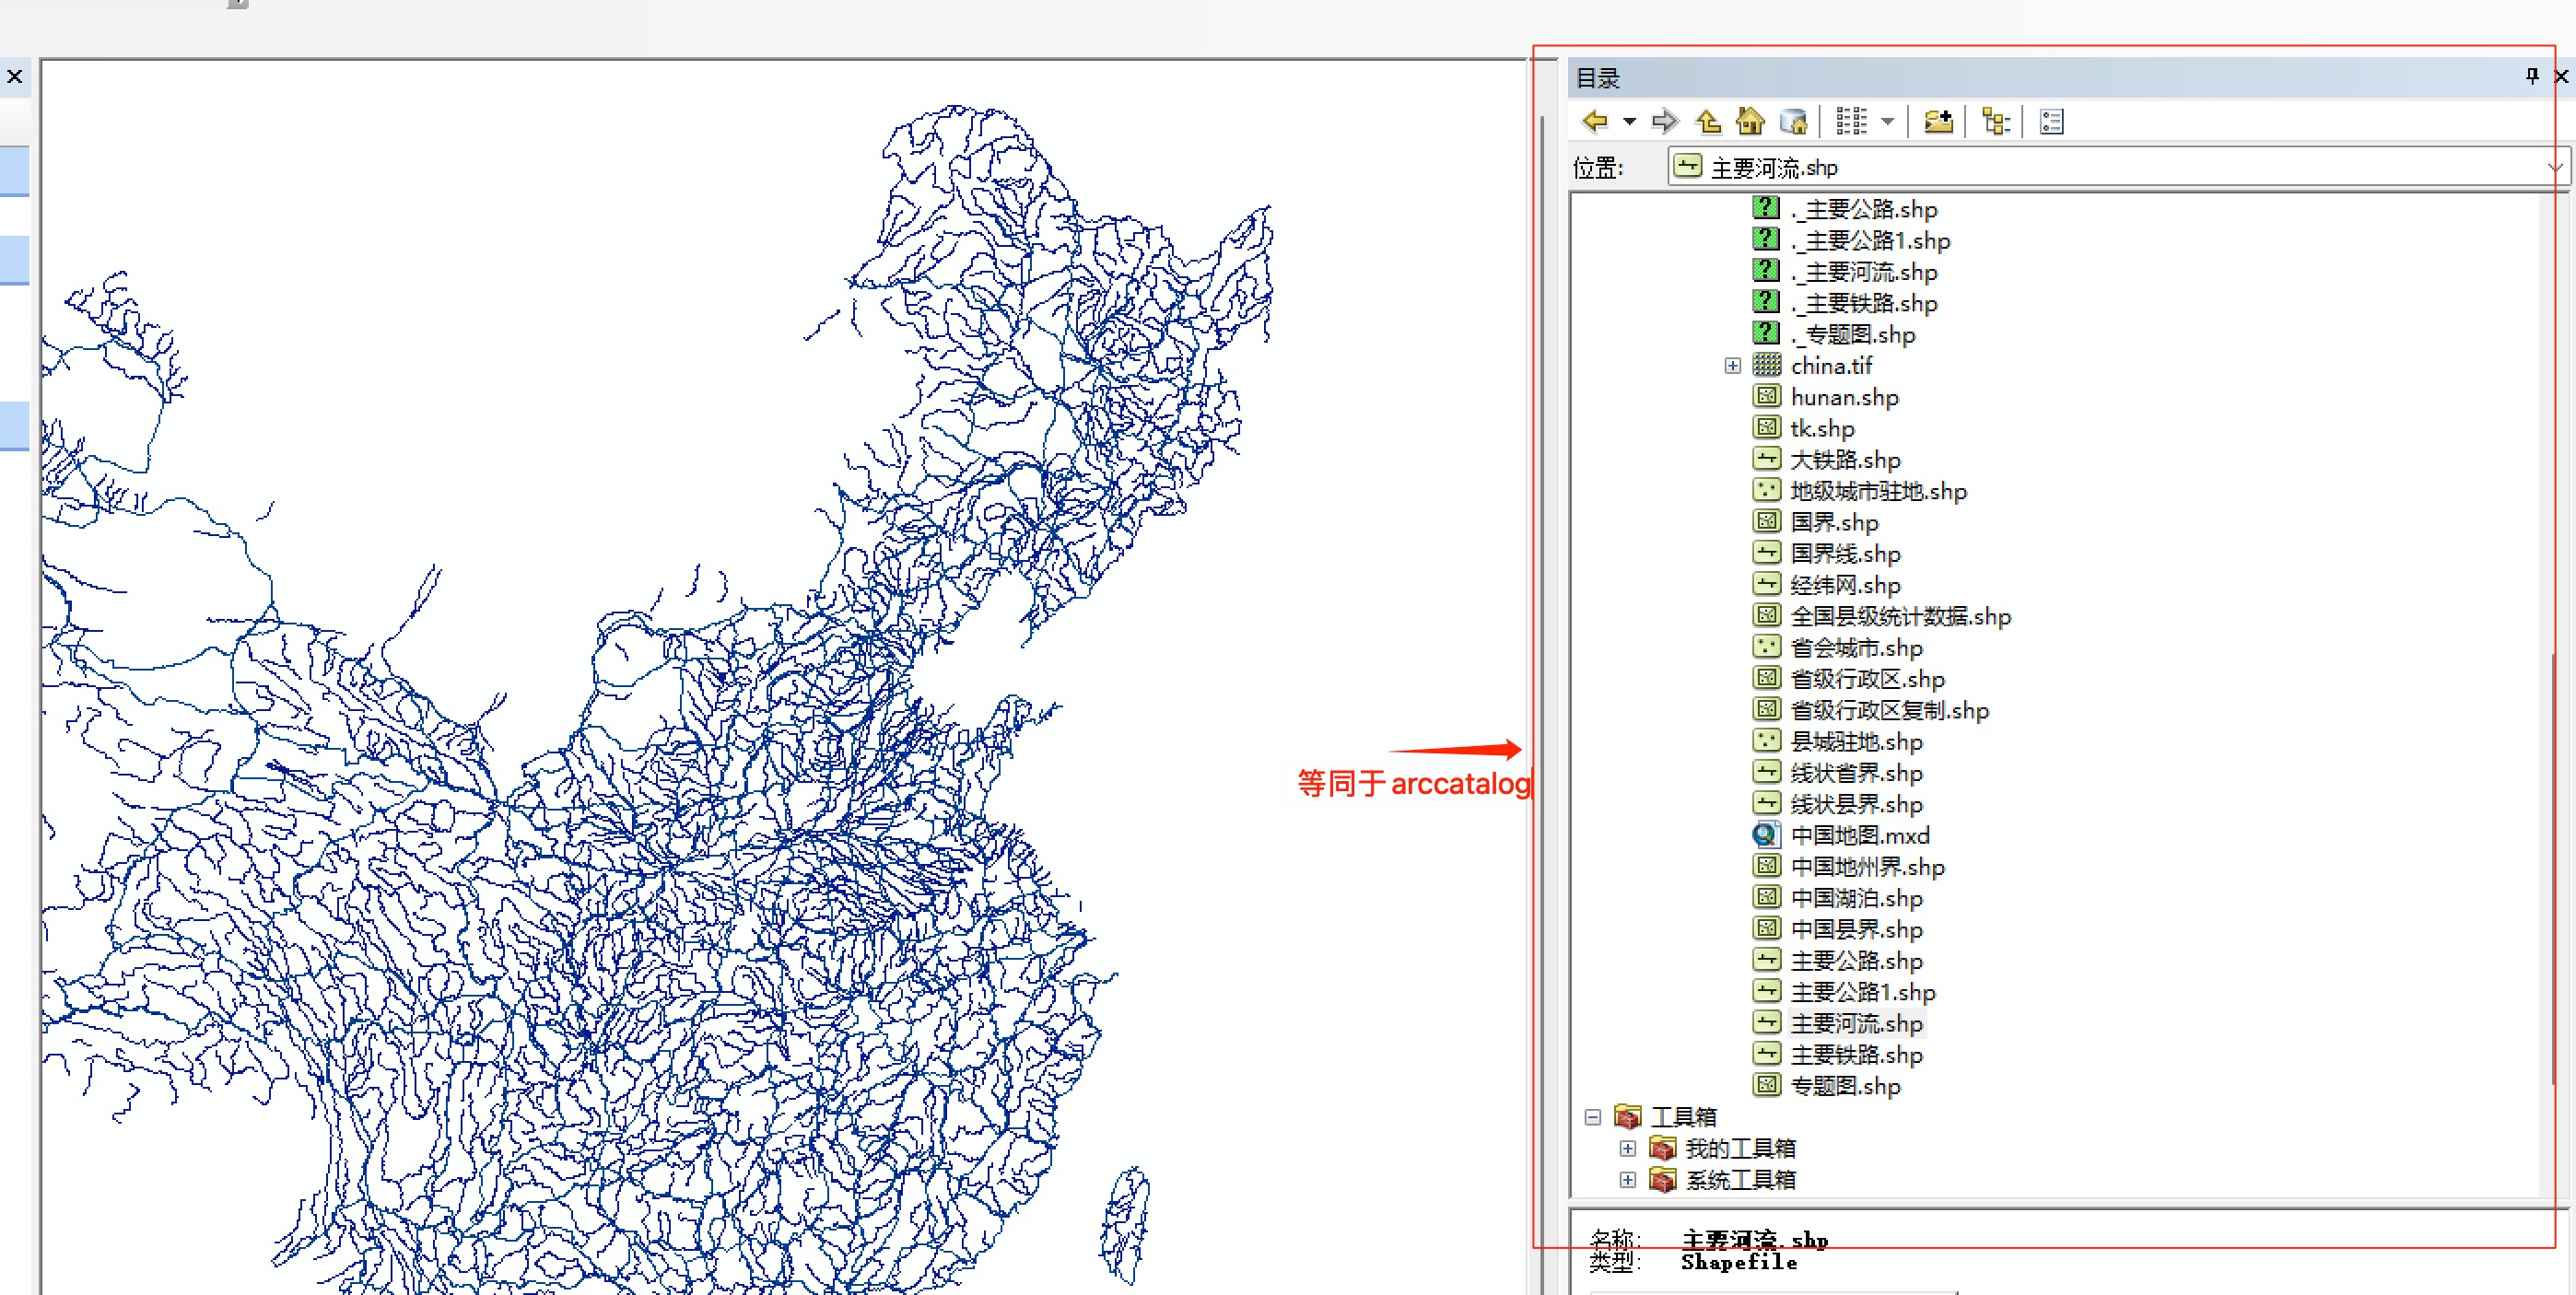Click the forward navigation arrow in Catalog
The height and width of the screenshot is (1295, 2576).
click(1664, 121)
